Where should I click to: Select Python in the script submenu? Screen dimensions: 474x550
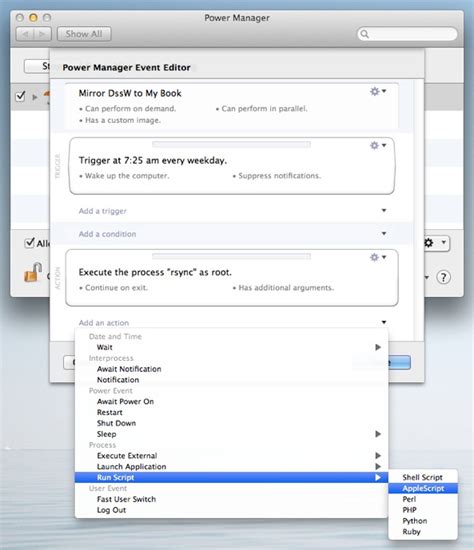click(x=415, y=521)
